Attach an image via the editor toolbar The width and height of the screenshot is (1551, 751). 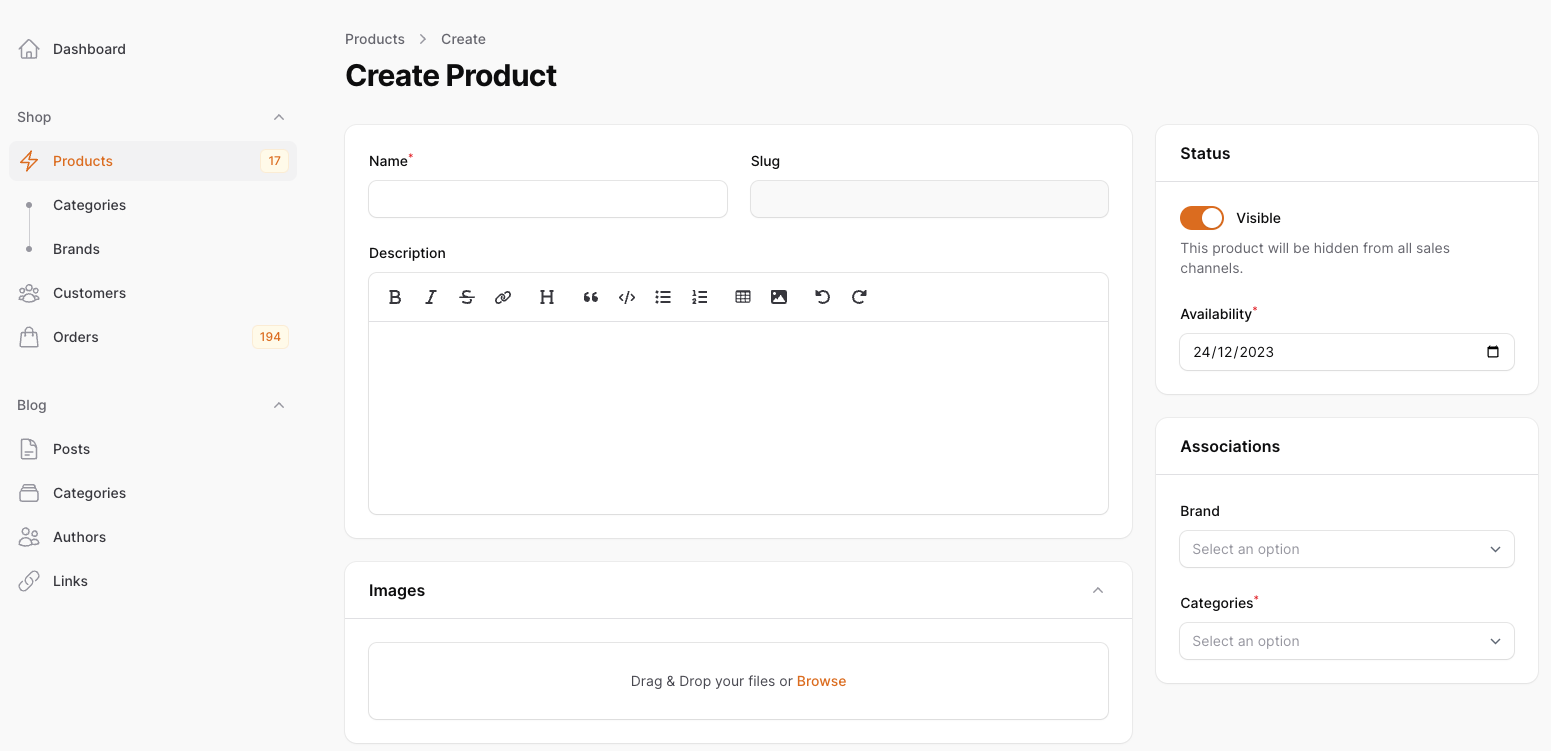click(779, 297)
